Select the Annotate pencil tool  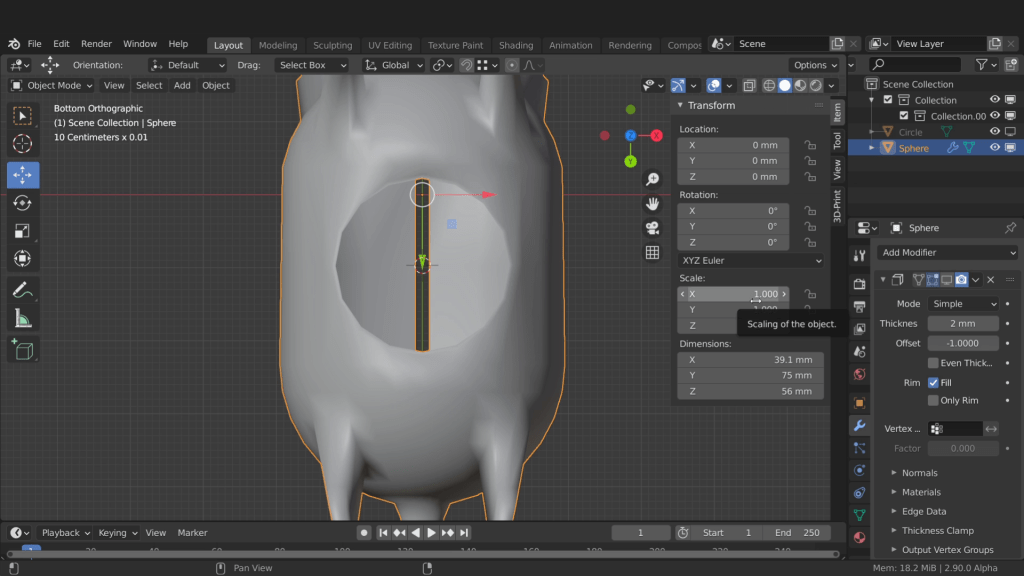point(23,290)
